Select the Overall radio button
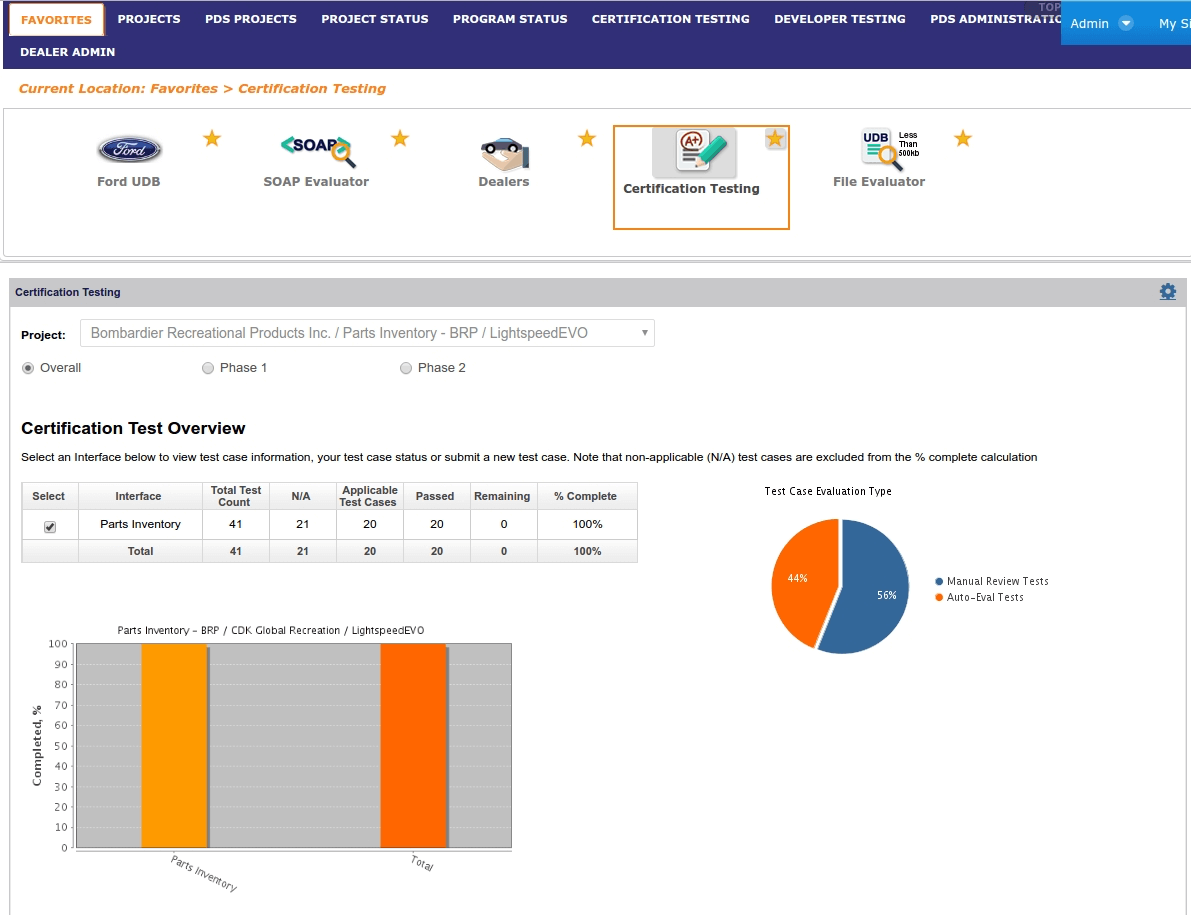This screenshot has width=1191, height=915. coord(28,368)
